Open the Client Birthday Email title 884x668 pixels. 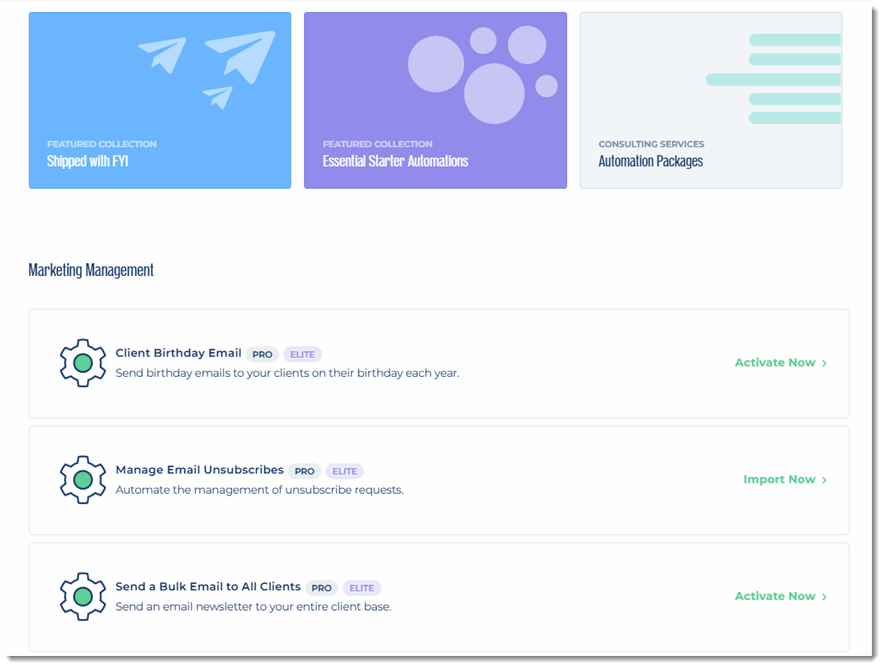pyautogui.click(x=178, y=353)
